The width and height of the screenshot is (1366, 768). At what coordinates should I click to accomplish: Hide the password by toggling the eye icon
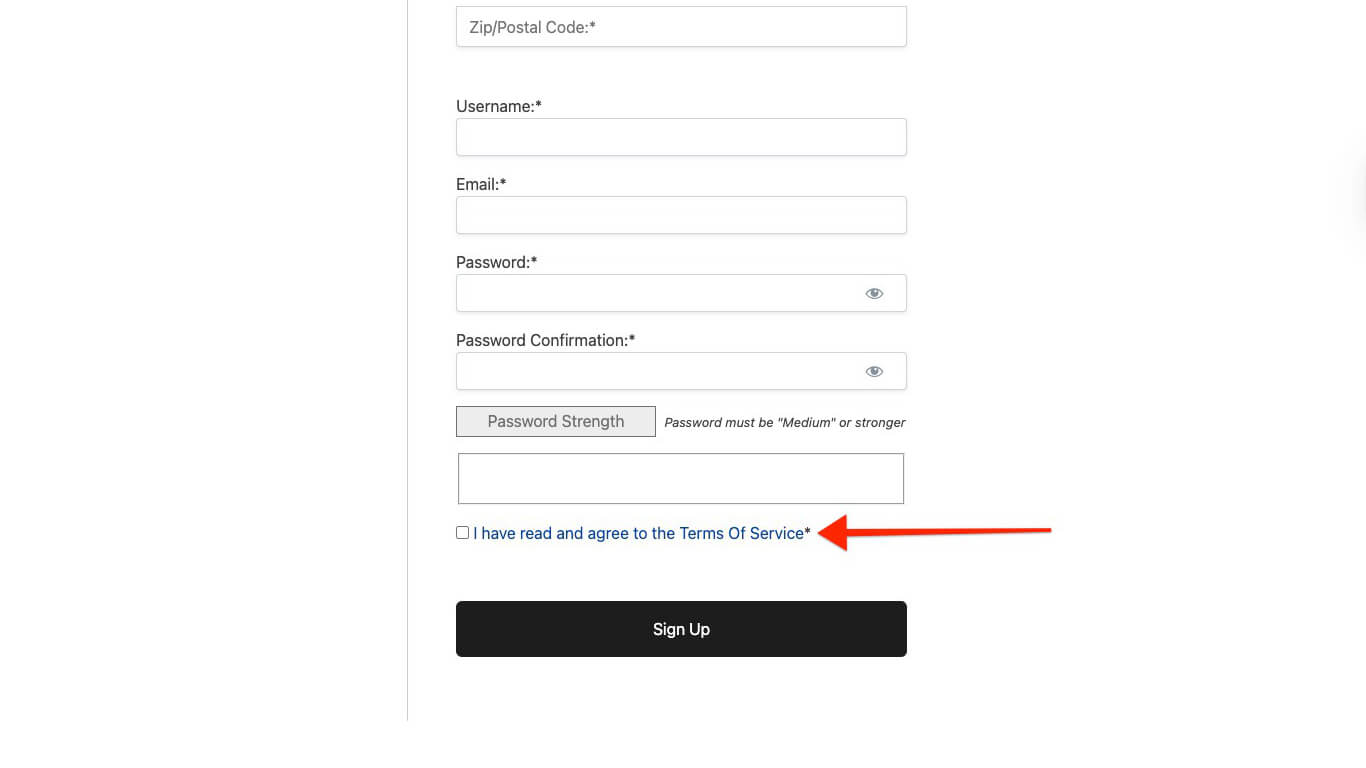873,293
